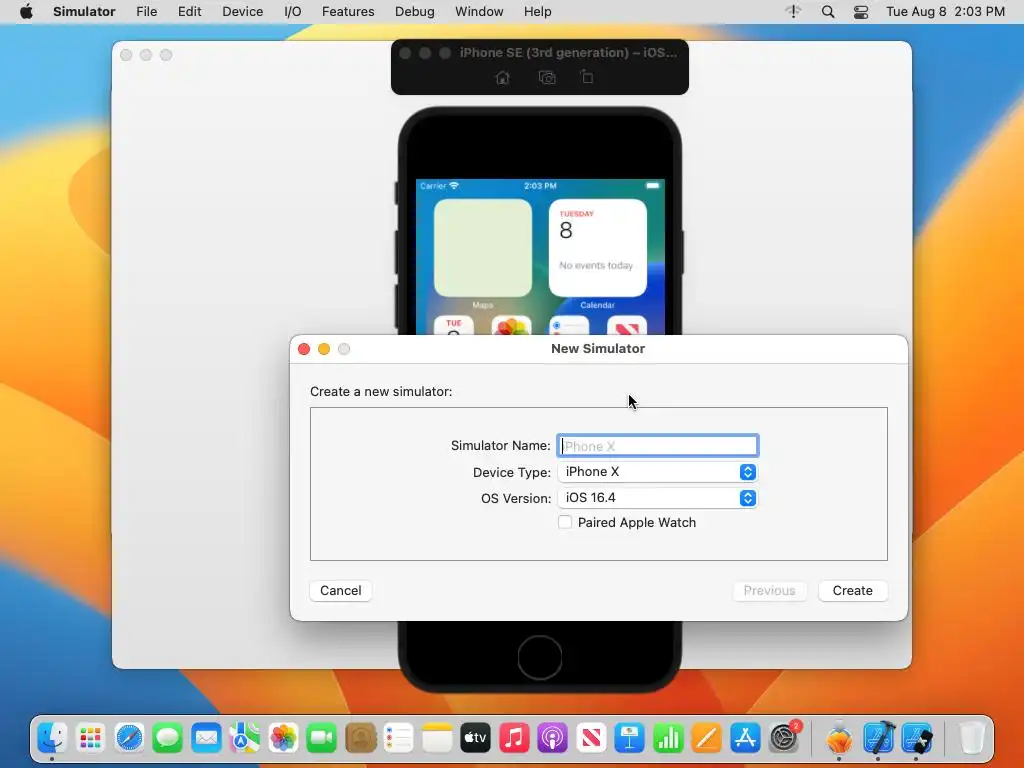Click the date and time in the menu bar

945,12
